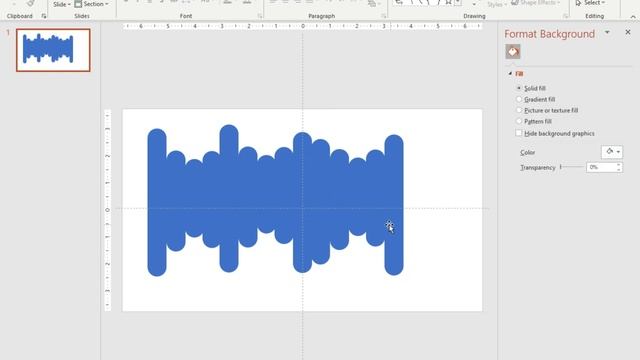The image size is (640, 360).
Task: Open Clipboard group dialog launcher
Action: (x=44, y=16)
